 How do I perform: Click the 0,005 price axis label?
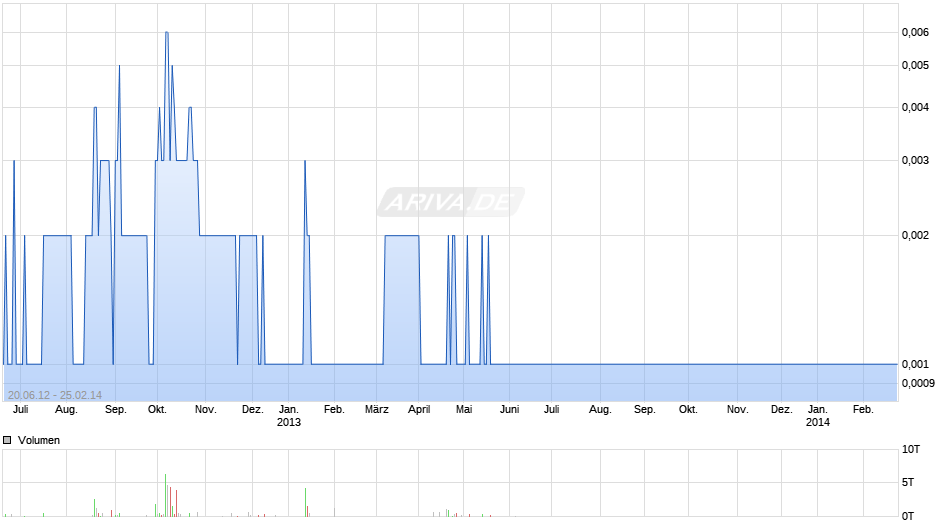[915, 65]
